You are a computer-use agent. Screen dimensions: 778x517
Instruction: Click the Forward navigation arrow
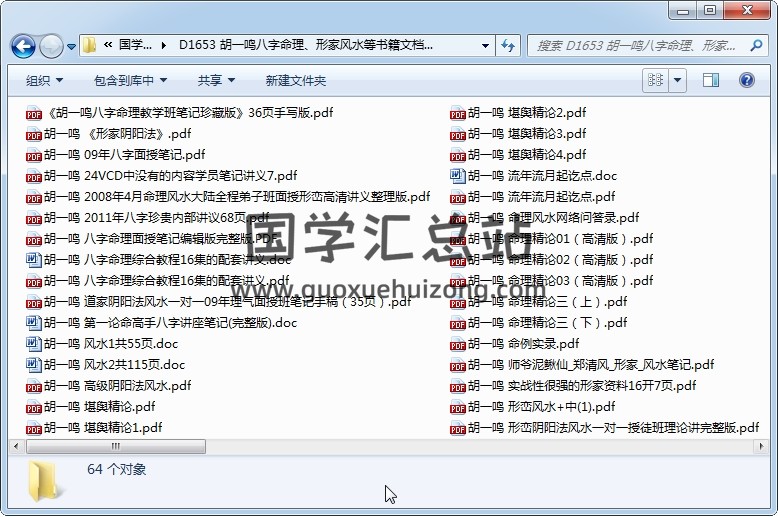51,46
